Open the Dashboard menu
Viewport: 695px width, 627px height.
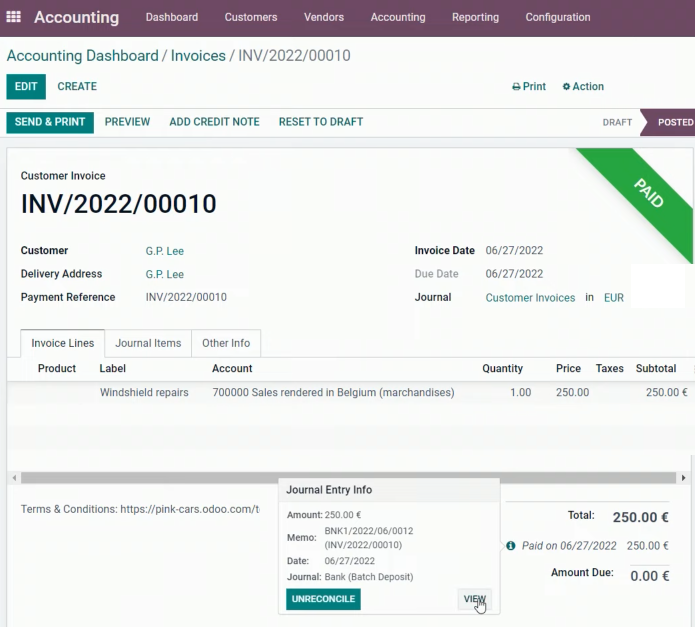click(x=172, y=17)
